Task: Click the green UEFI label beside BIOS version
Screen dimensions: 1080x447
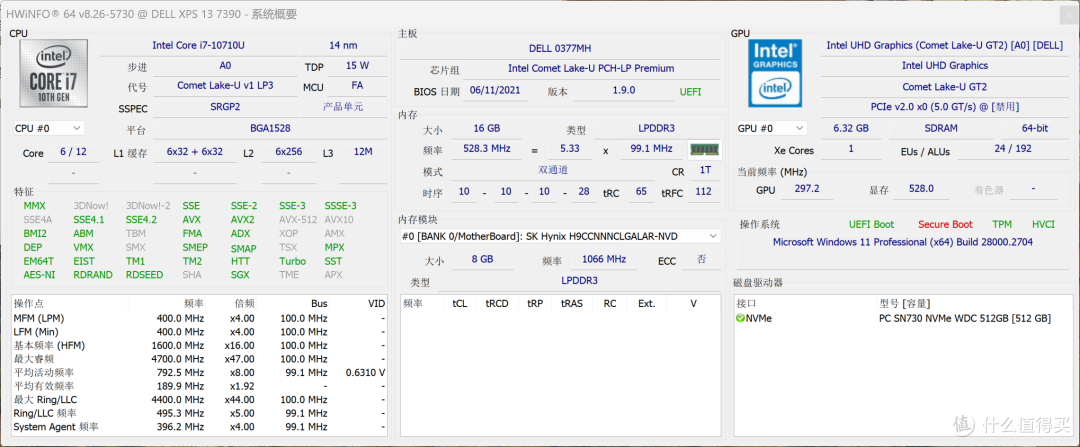Action: tap(690, 91)
